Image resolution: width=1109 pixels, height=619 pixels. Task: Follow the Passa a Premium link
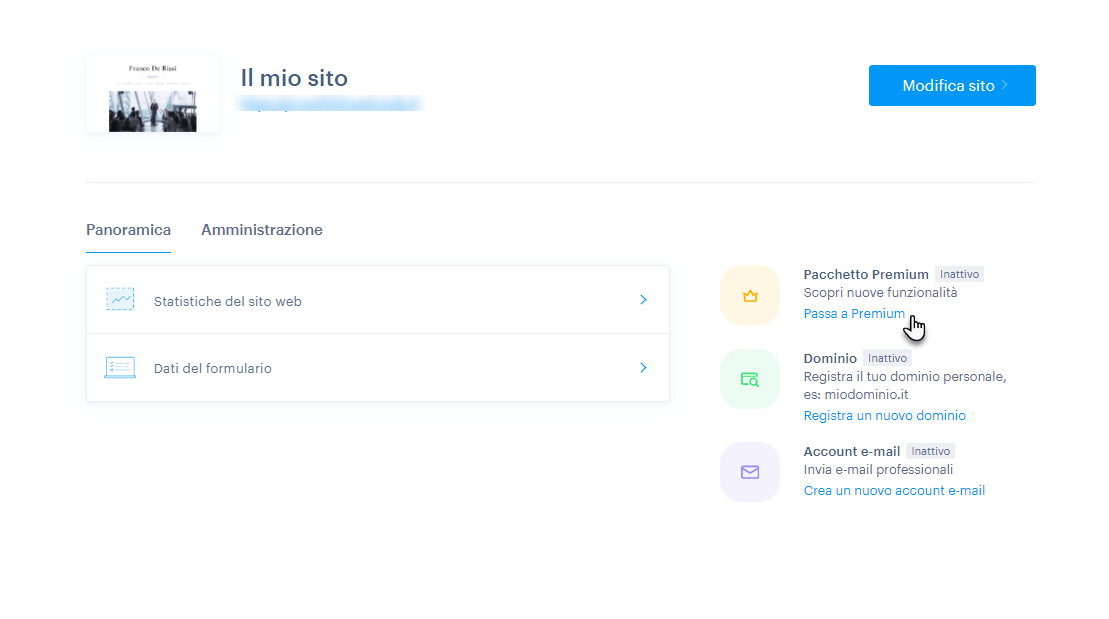coord(854,313)
